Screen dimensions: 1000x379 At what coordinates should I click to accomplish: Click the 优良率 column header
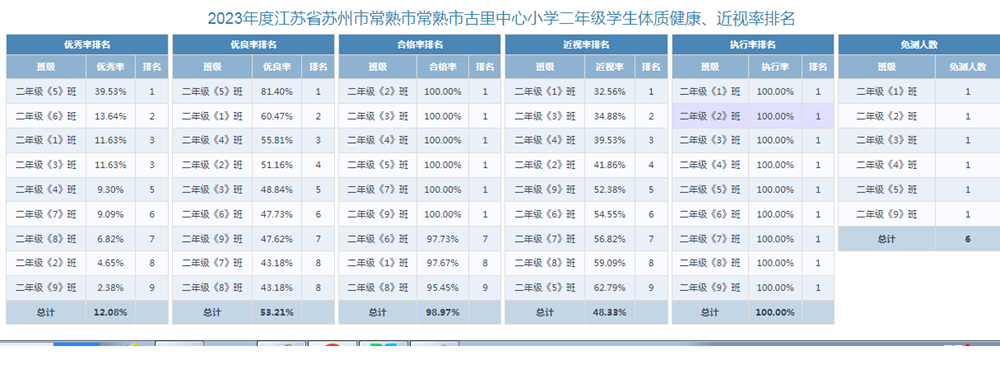pos(277,66)
